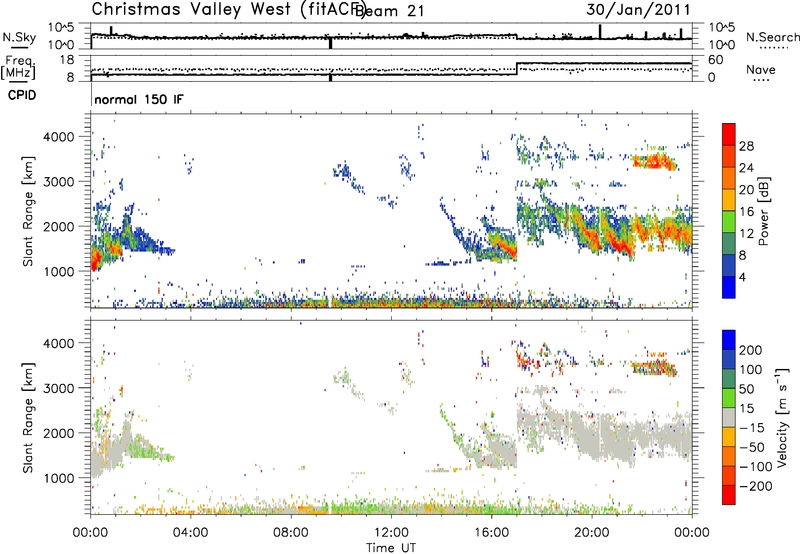Click the 'Velocity [m s-1]' colorbar label

[782, 417]
